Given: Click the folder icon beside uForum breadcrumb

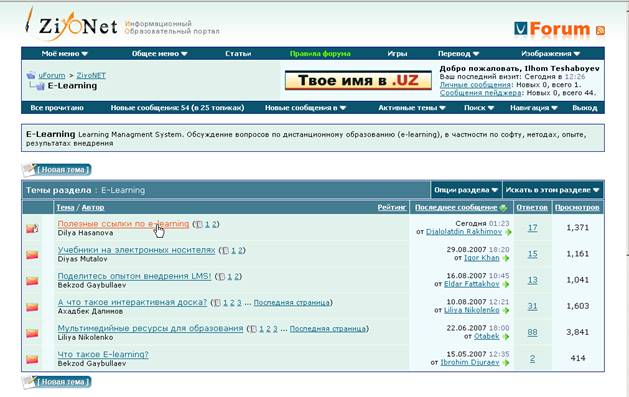Looking at the screenshot, I should pos(31,75).
